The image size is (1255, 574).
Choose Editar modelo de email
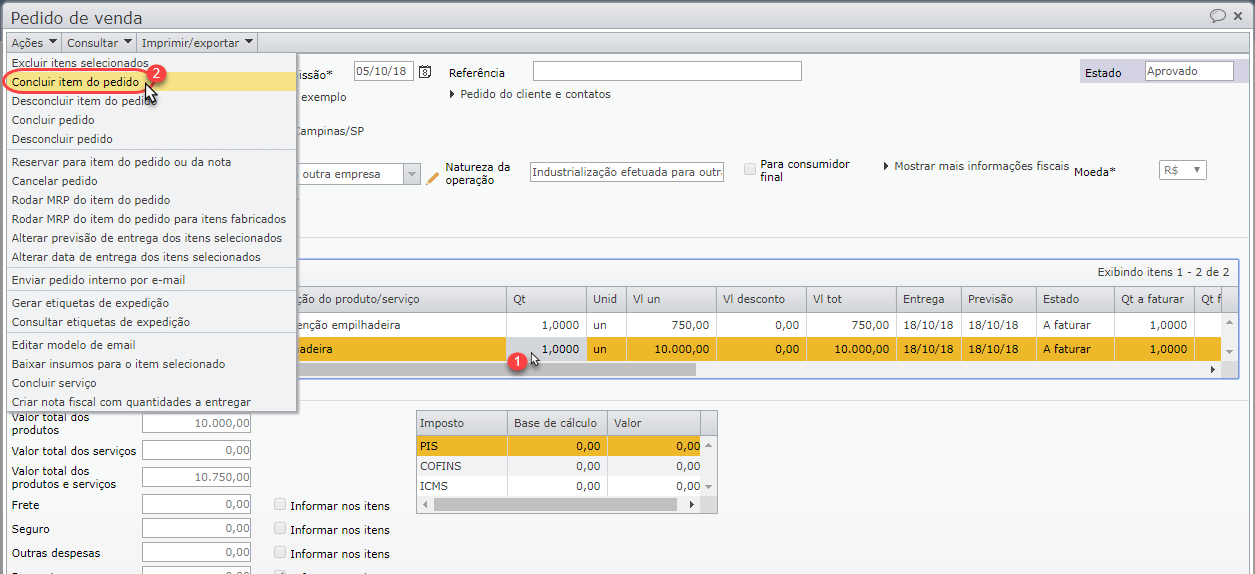click(74, 345)
